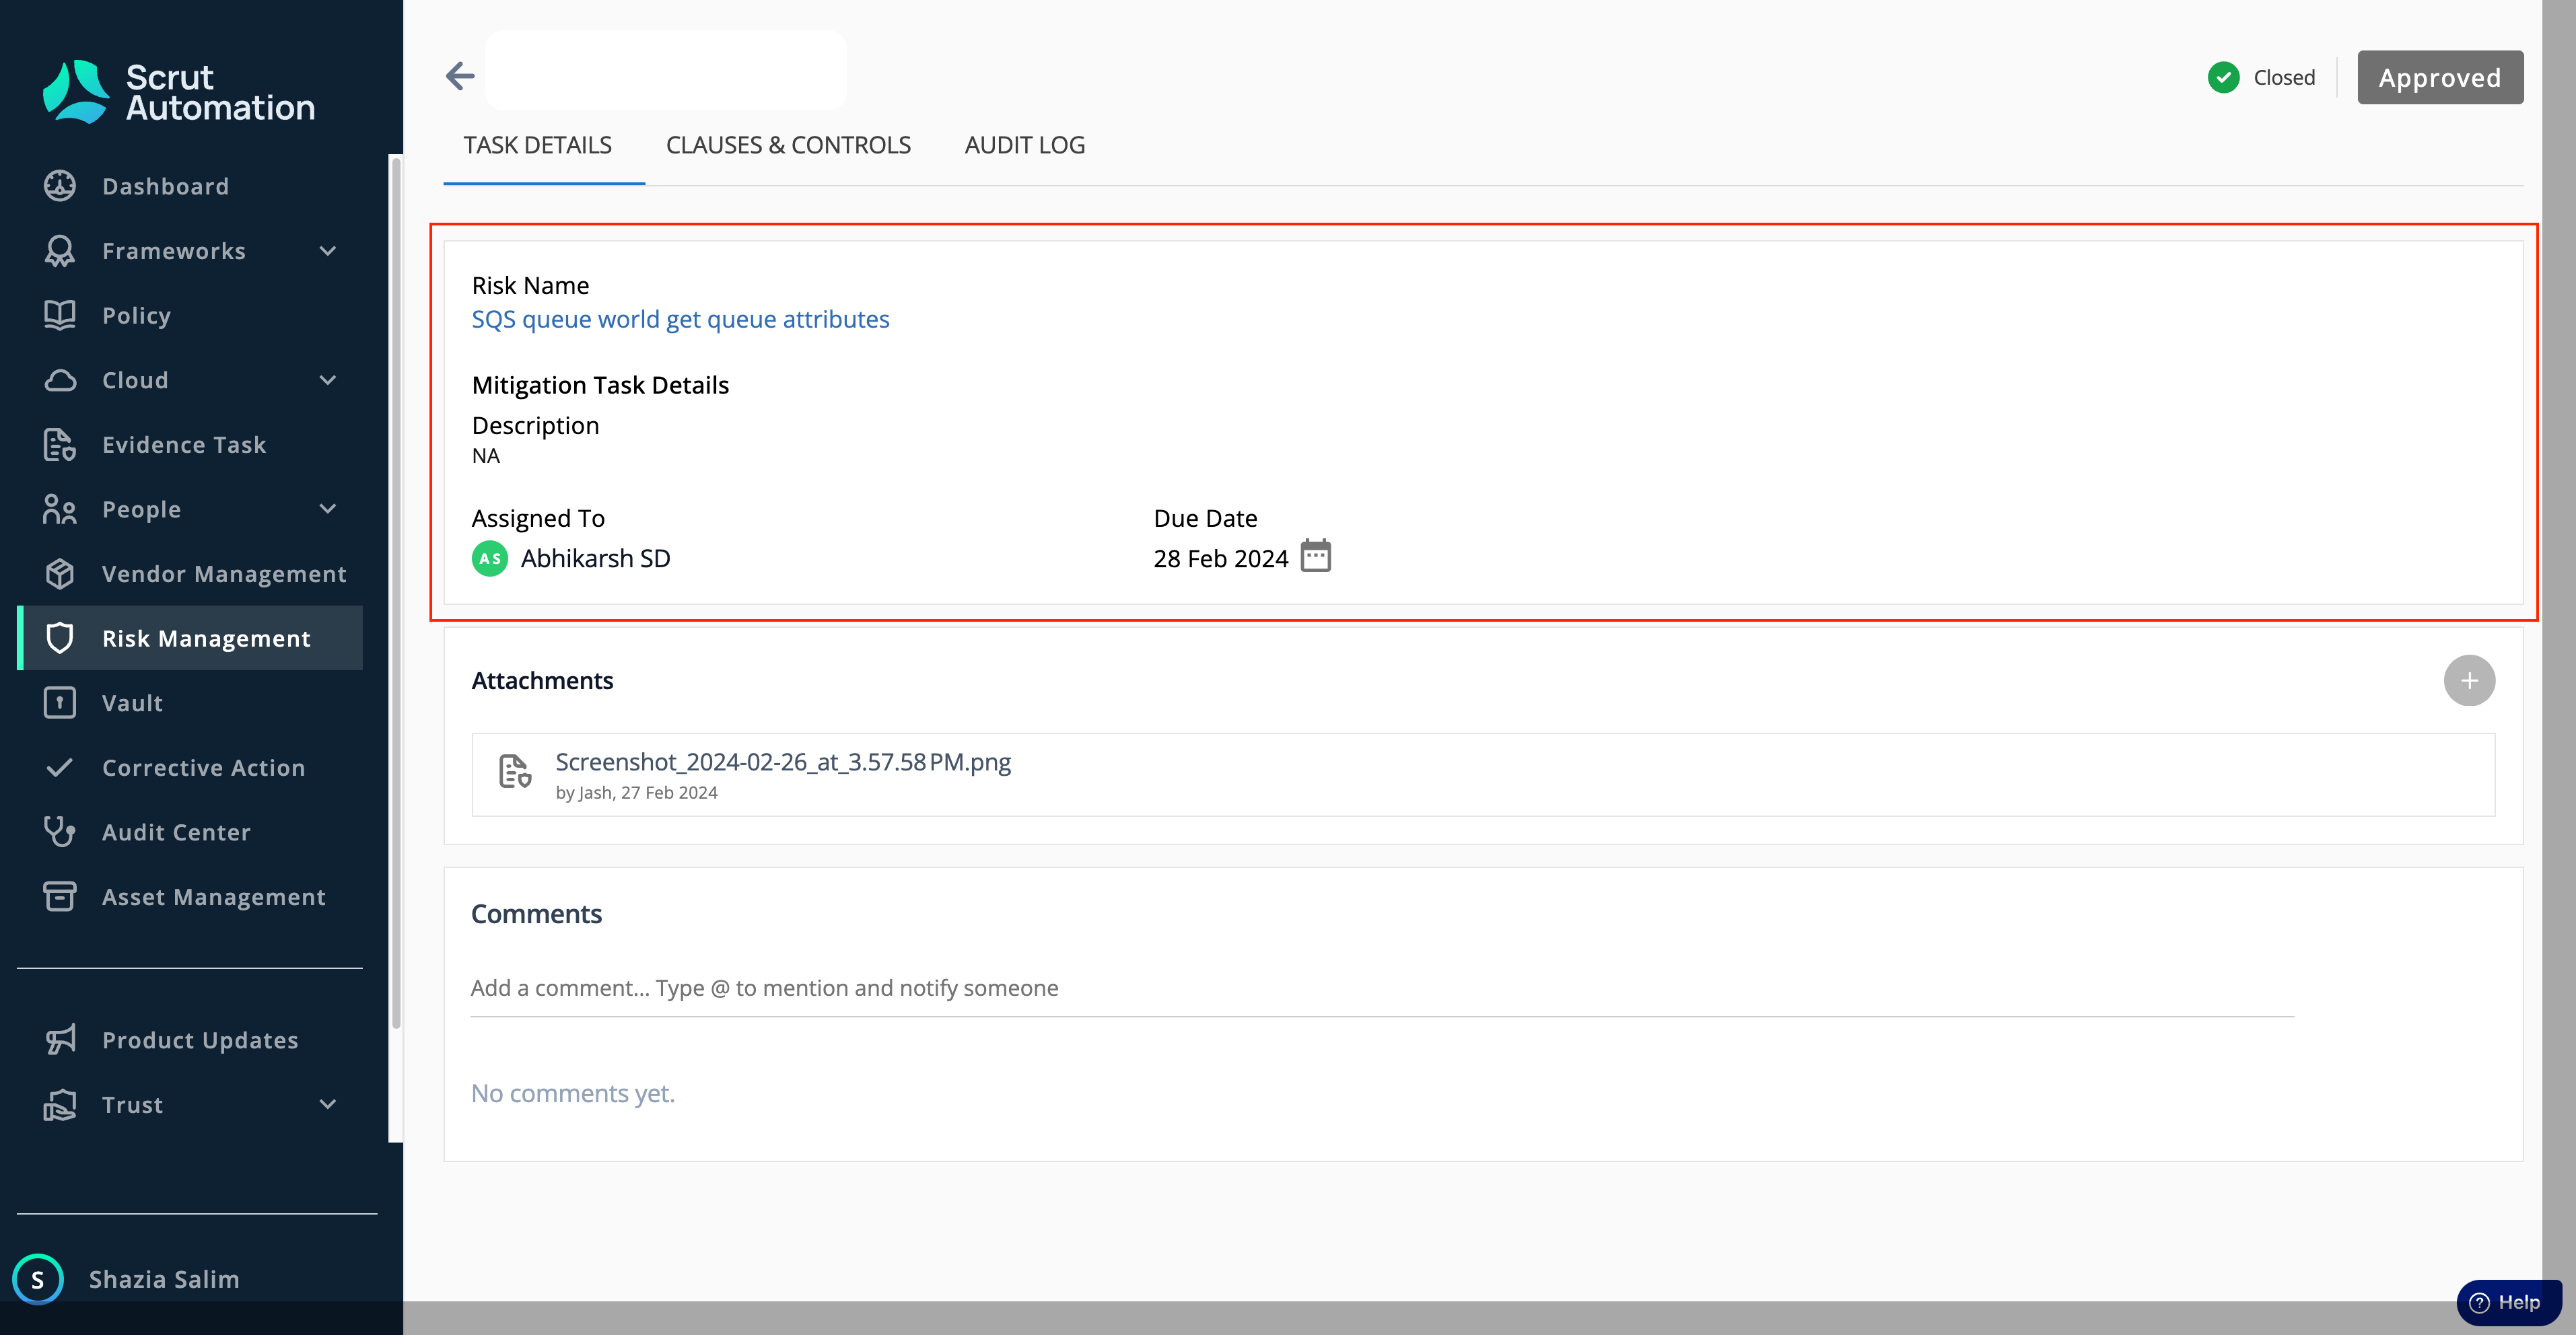Click the Evidence Task document icon
Image resolution: width=2576 pixels, height=1335 pixels.
[60, 445]
